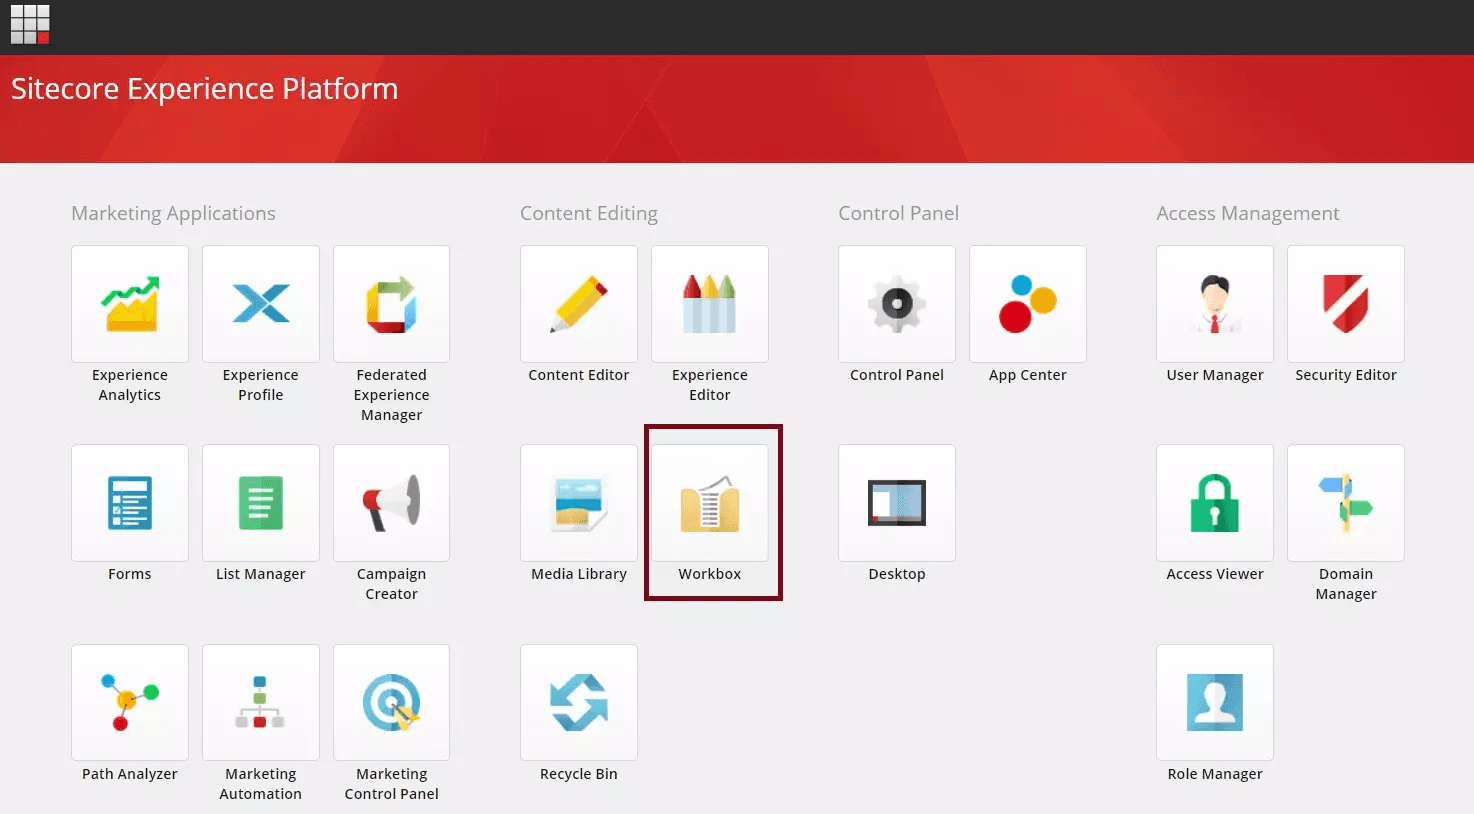1474x814 pixels.
Task: Open Path Analyzer
Action: coord(130,703)
